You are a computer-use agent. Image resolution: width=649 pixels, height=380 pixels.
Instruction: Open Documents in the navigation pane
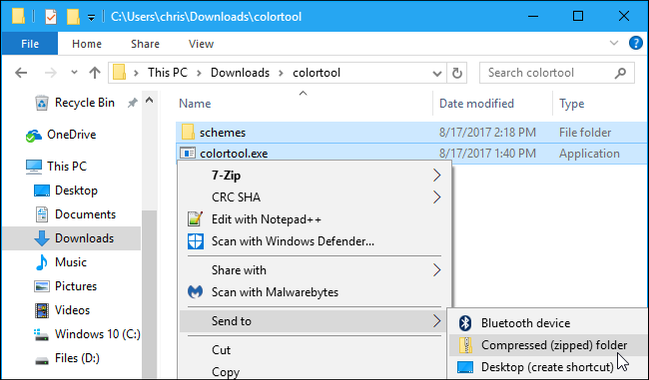coord(75,214)
